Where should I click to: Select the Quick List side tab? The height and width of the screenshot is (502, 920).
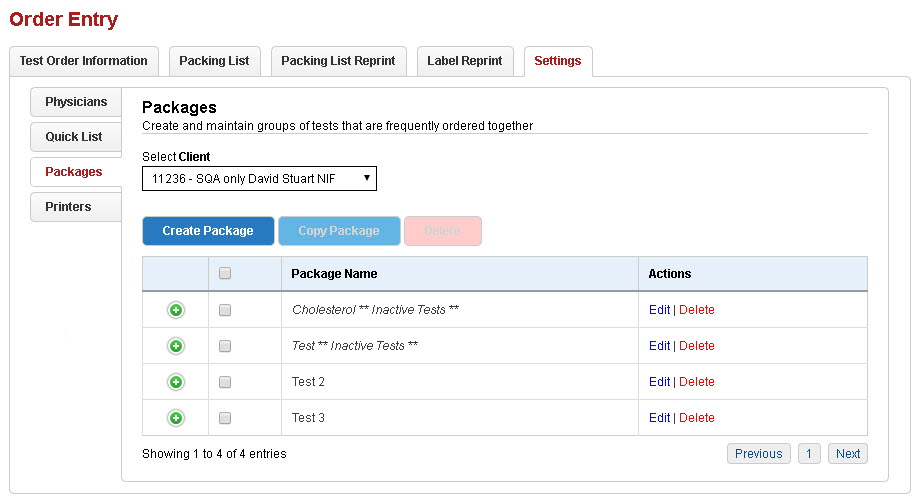tap(74, 137)
